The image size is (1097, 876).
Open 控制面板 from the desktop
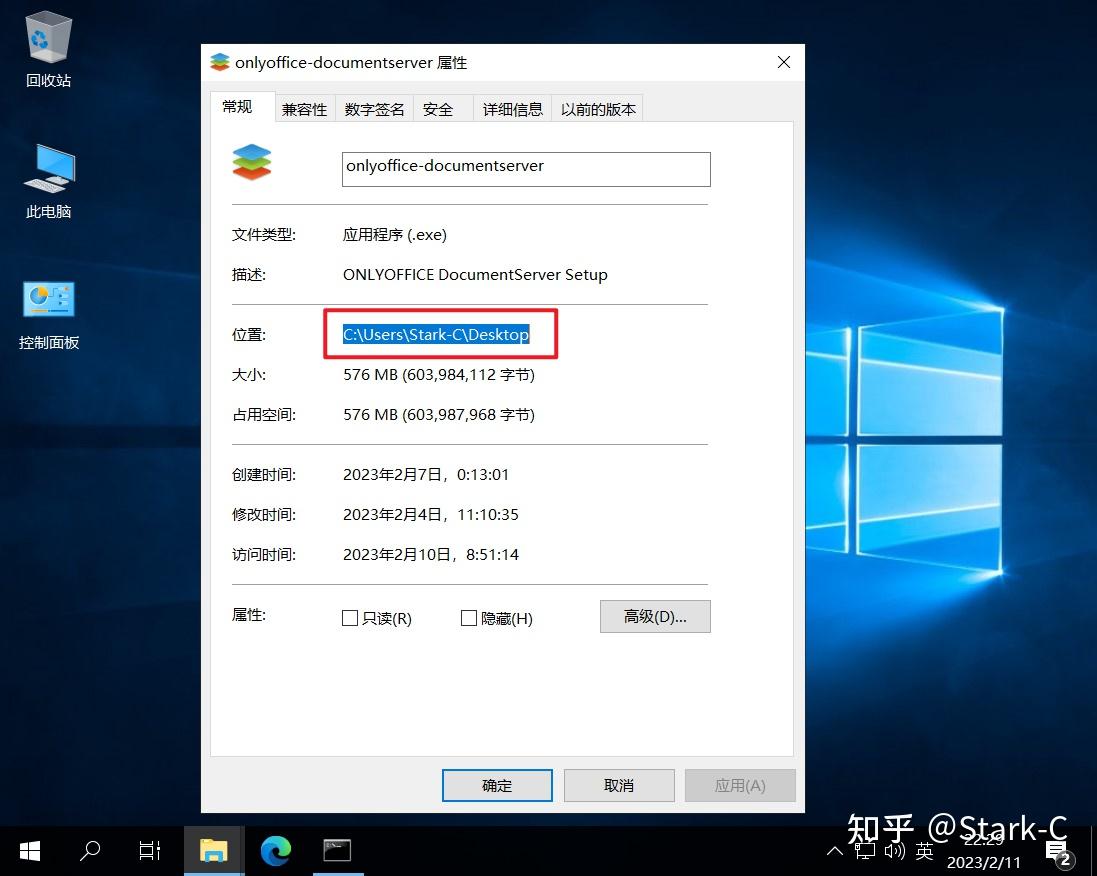tap(47, 299)
